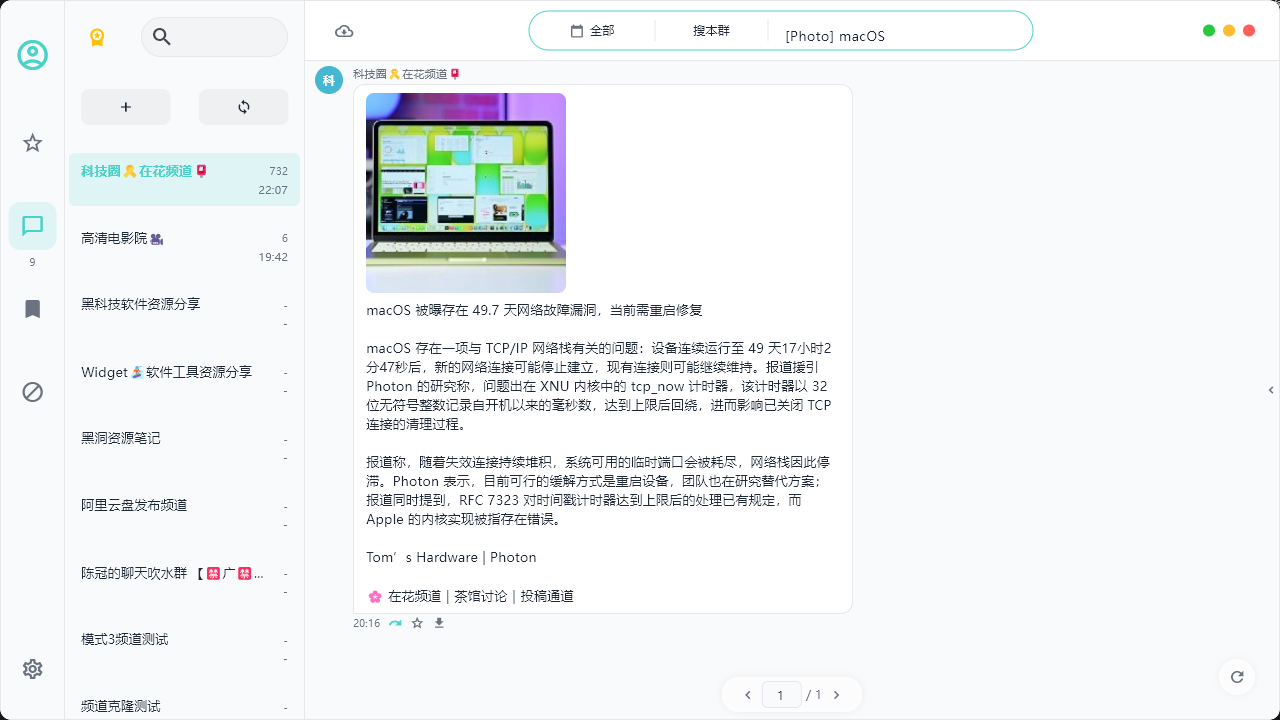Open the 高清电影院 chat
Screen dimensions: 1280x720
point(184,247)
